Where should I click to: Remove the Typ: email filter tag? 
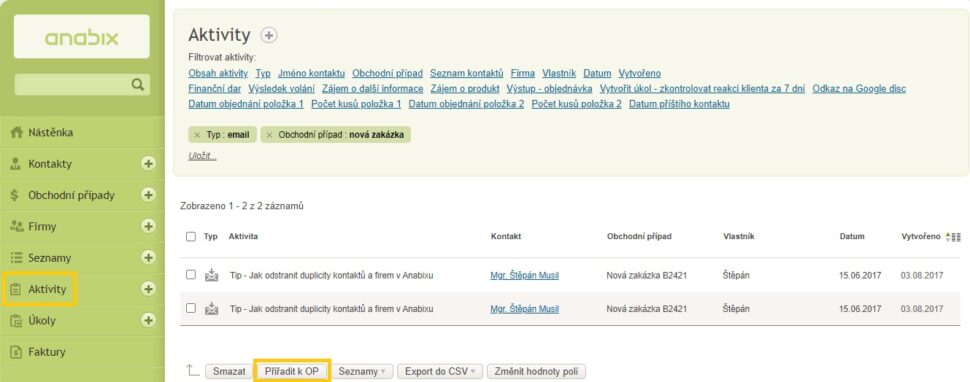pos(197,135)
